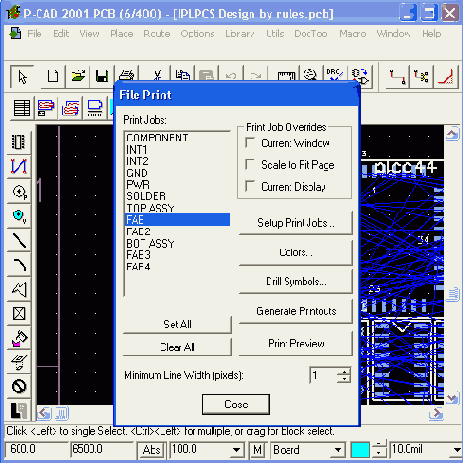The height and width of the screenshot is (463, 463).
Task: Open the Route menu
Action: tap(157, 34)
